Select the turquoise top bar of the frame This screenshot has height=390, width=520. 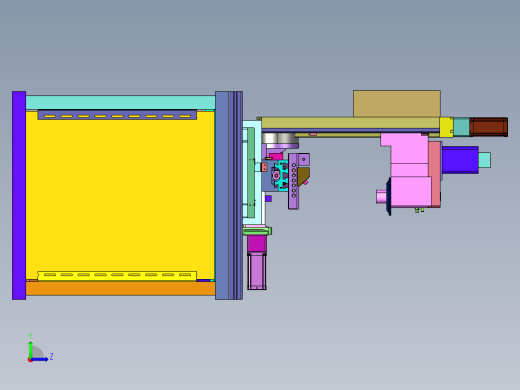click(120, 102)
